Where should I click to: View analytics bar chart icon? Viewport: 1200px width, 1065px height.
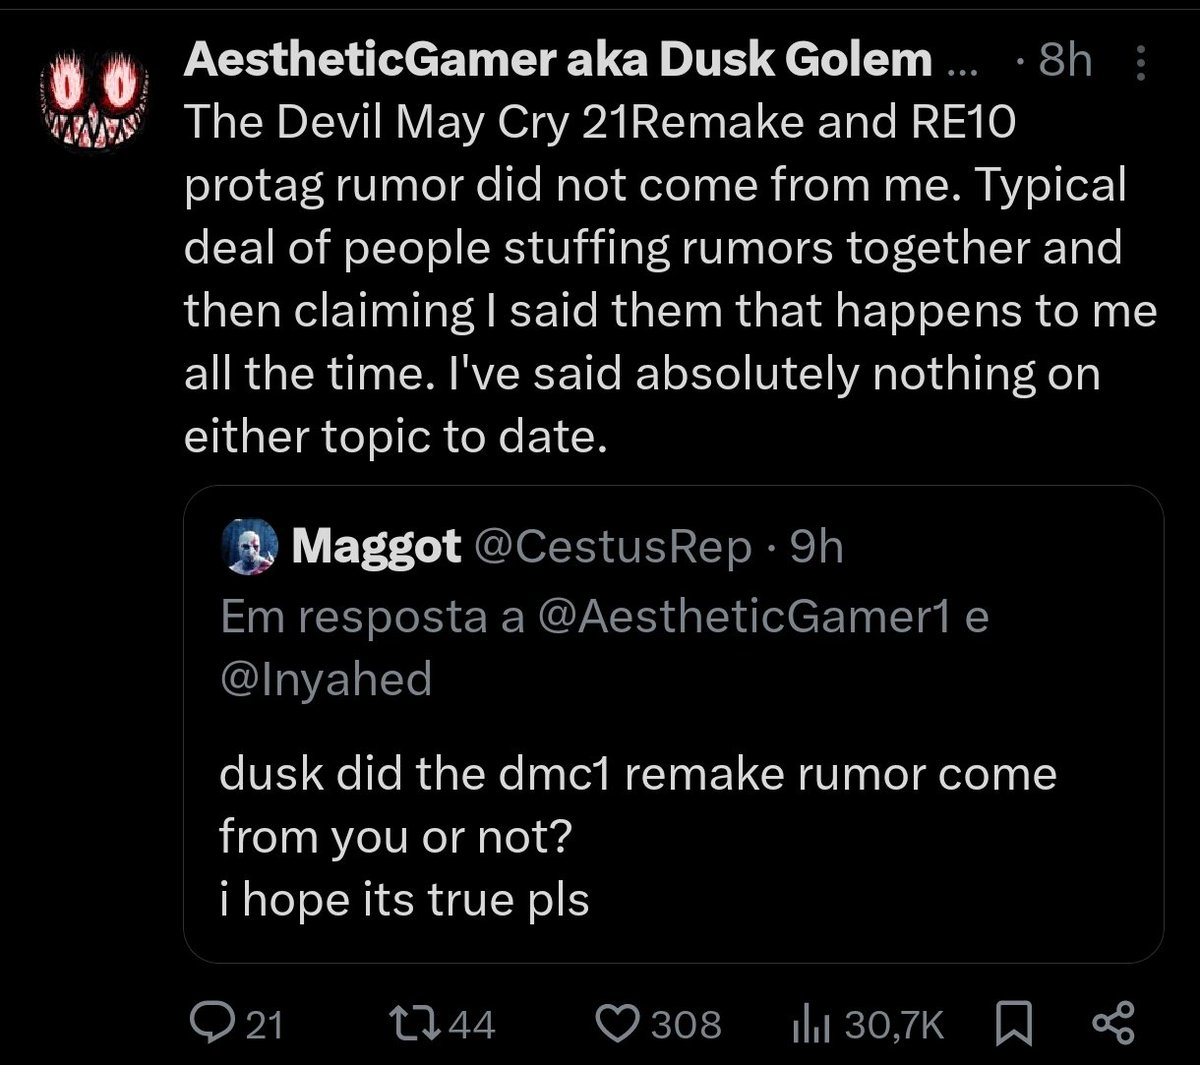[812, 1023]
